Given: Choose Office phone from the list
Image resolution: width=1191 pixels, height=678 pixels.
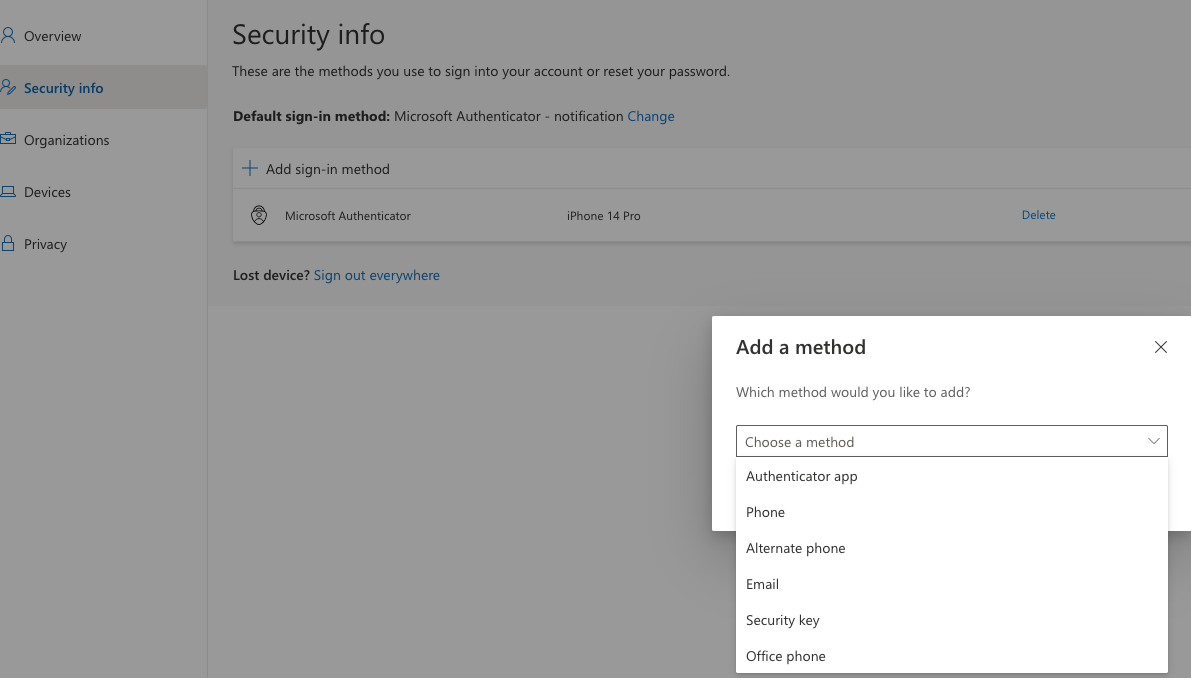Looking at the screenshot, I should [x=785, y=656].
